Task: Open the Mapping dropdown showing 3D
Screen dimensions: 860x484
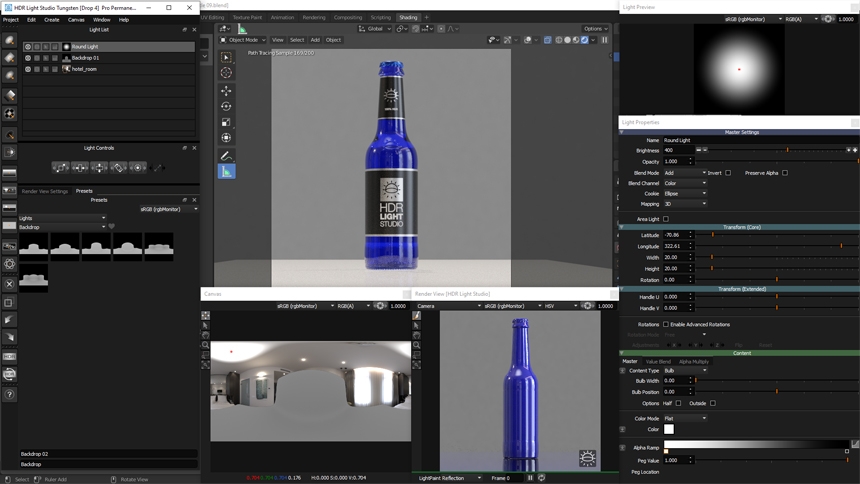Action: point(685,204)
